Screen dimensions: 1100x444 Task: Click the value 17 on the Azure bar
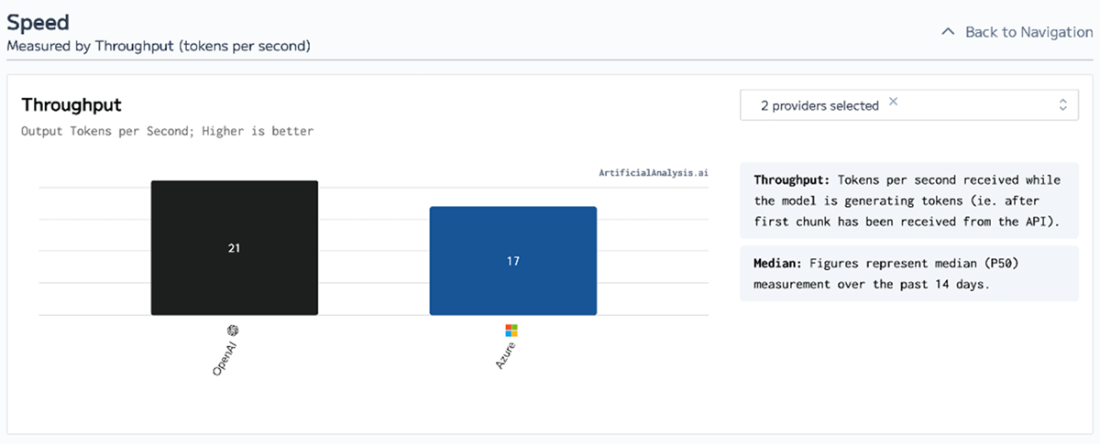coord(513,261)
